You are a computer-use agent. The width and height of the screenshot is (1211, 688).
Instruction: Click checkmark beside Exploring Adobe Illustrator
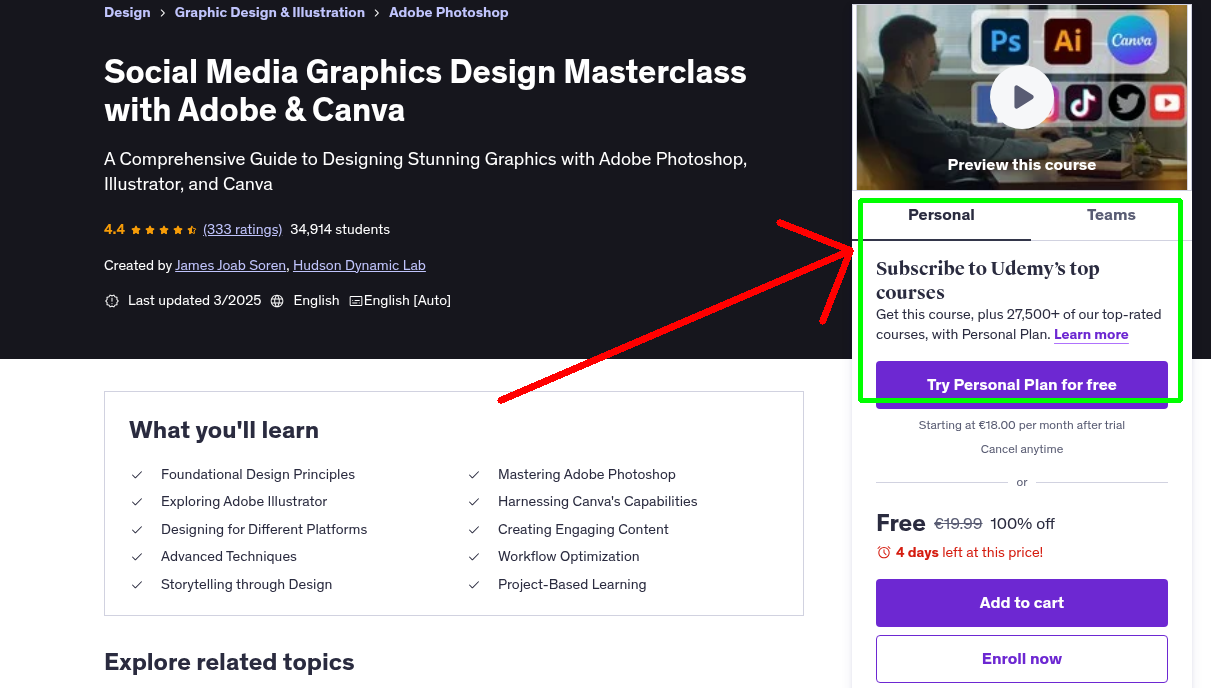(x=138, y=502)
